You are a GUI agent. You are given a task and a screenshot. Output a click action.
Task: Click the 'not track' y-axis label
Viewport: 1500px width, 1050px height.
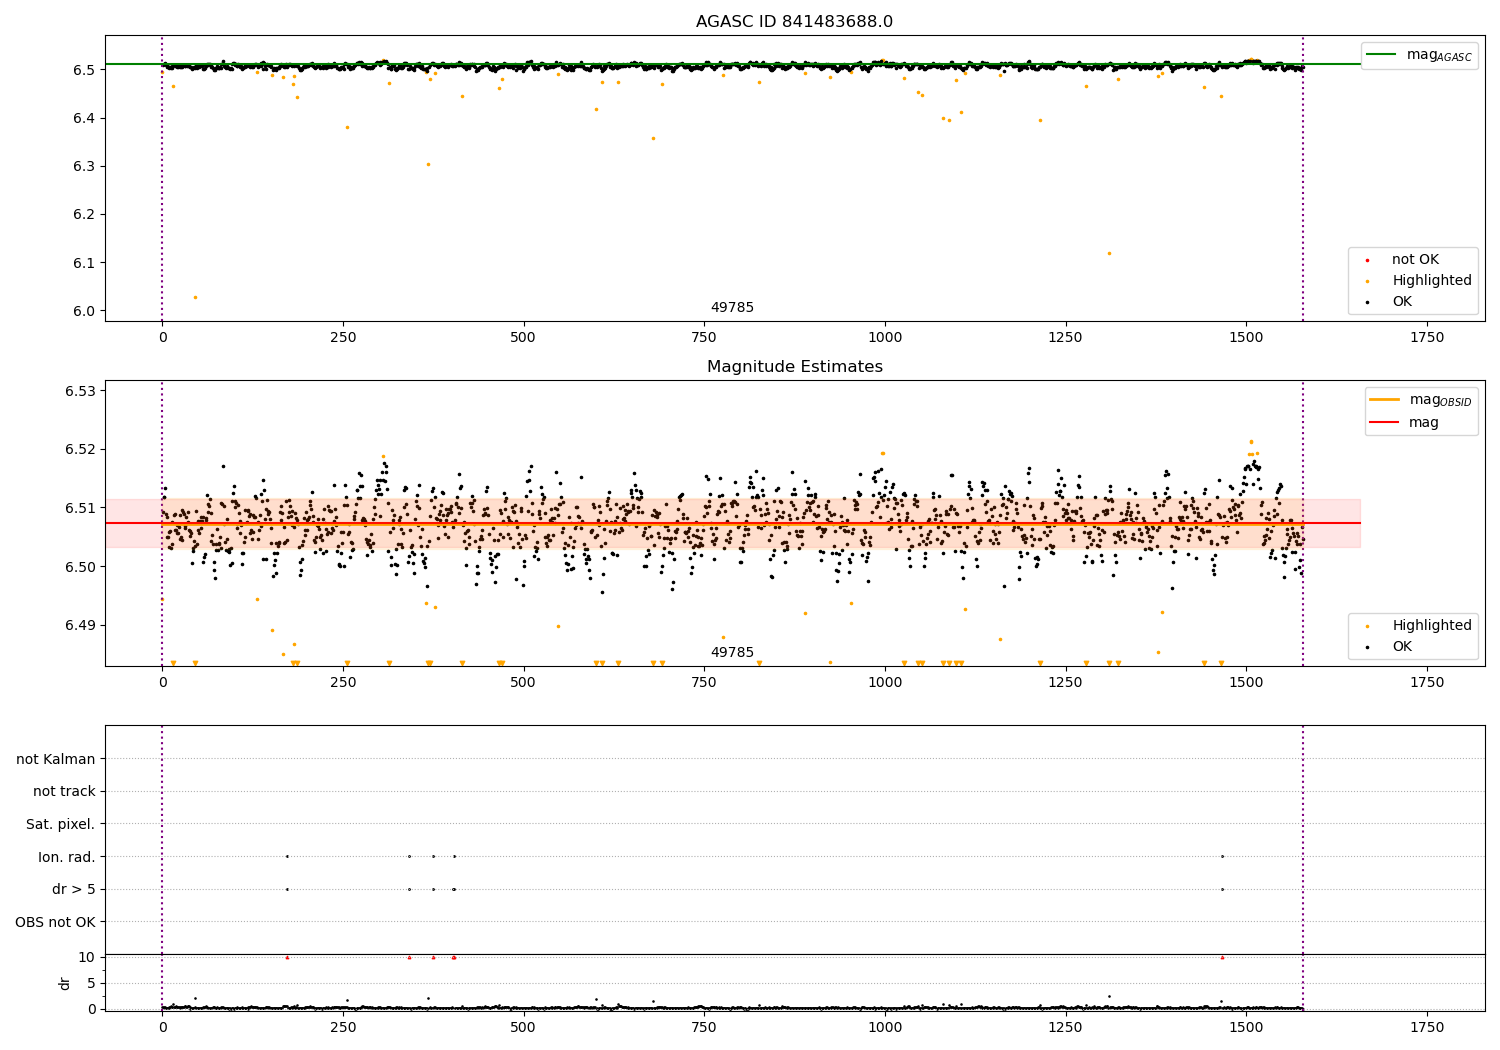click(64, 791)
